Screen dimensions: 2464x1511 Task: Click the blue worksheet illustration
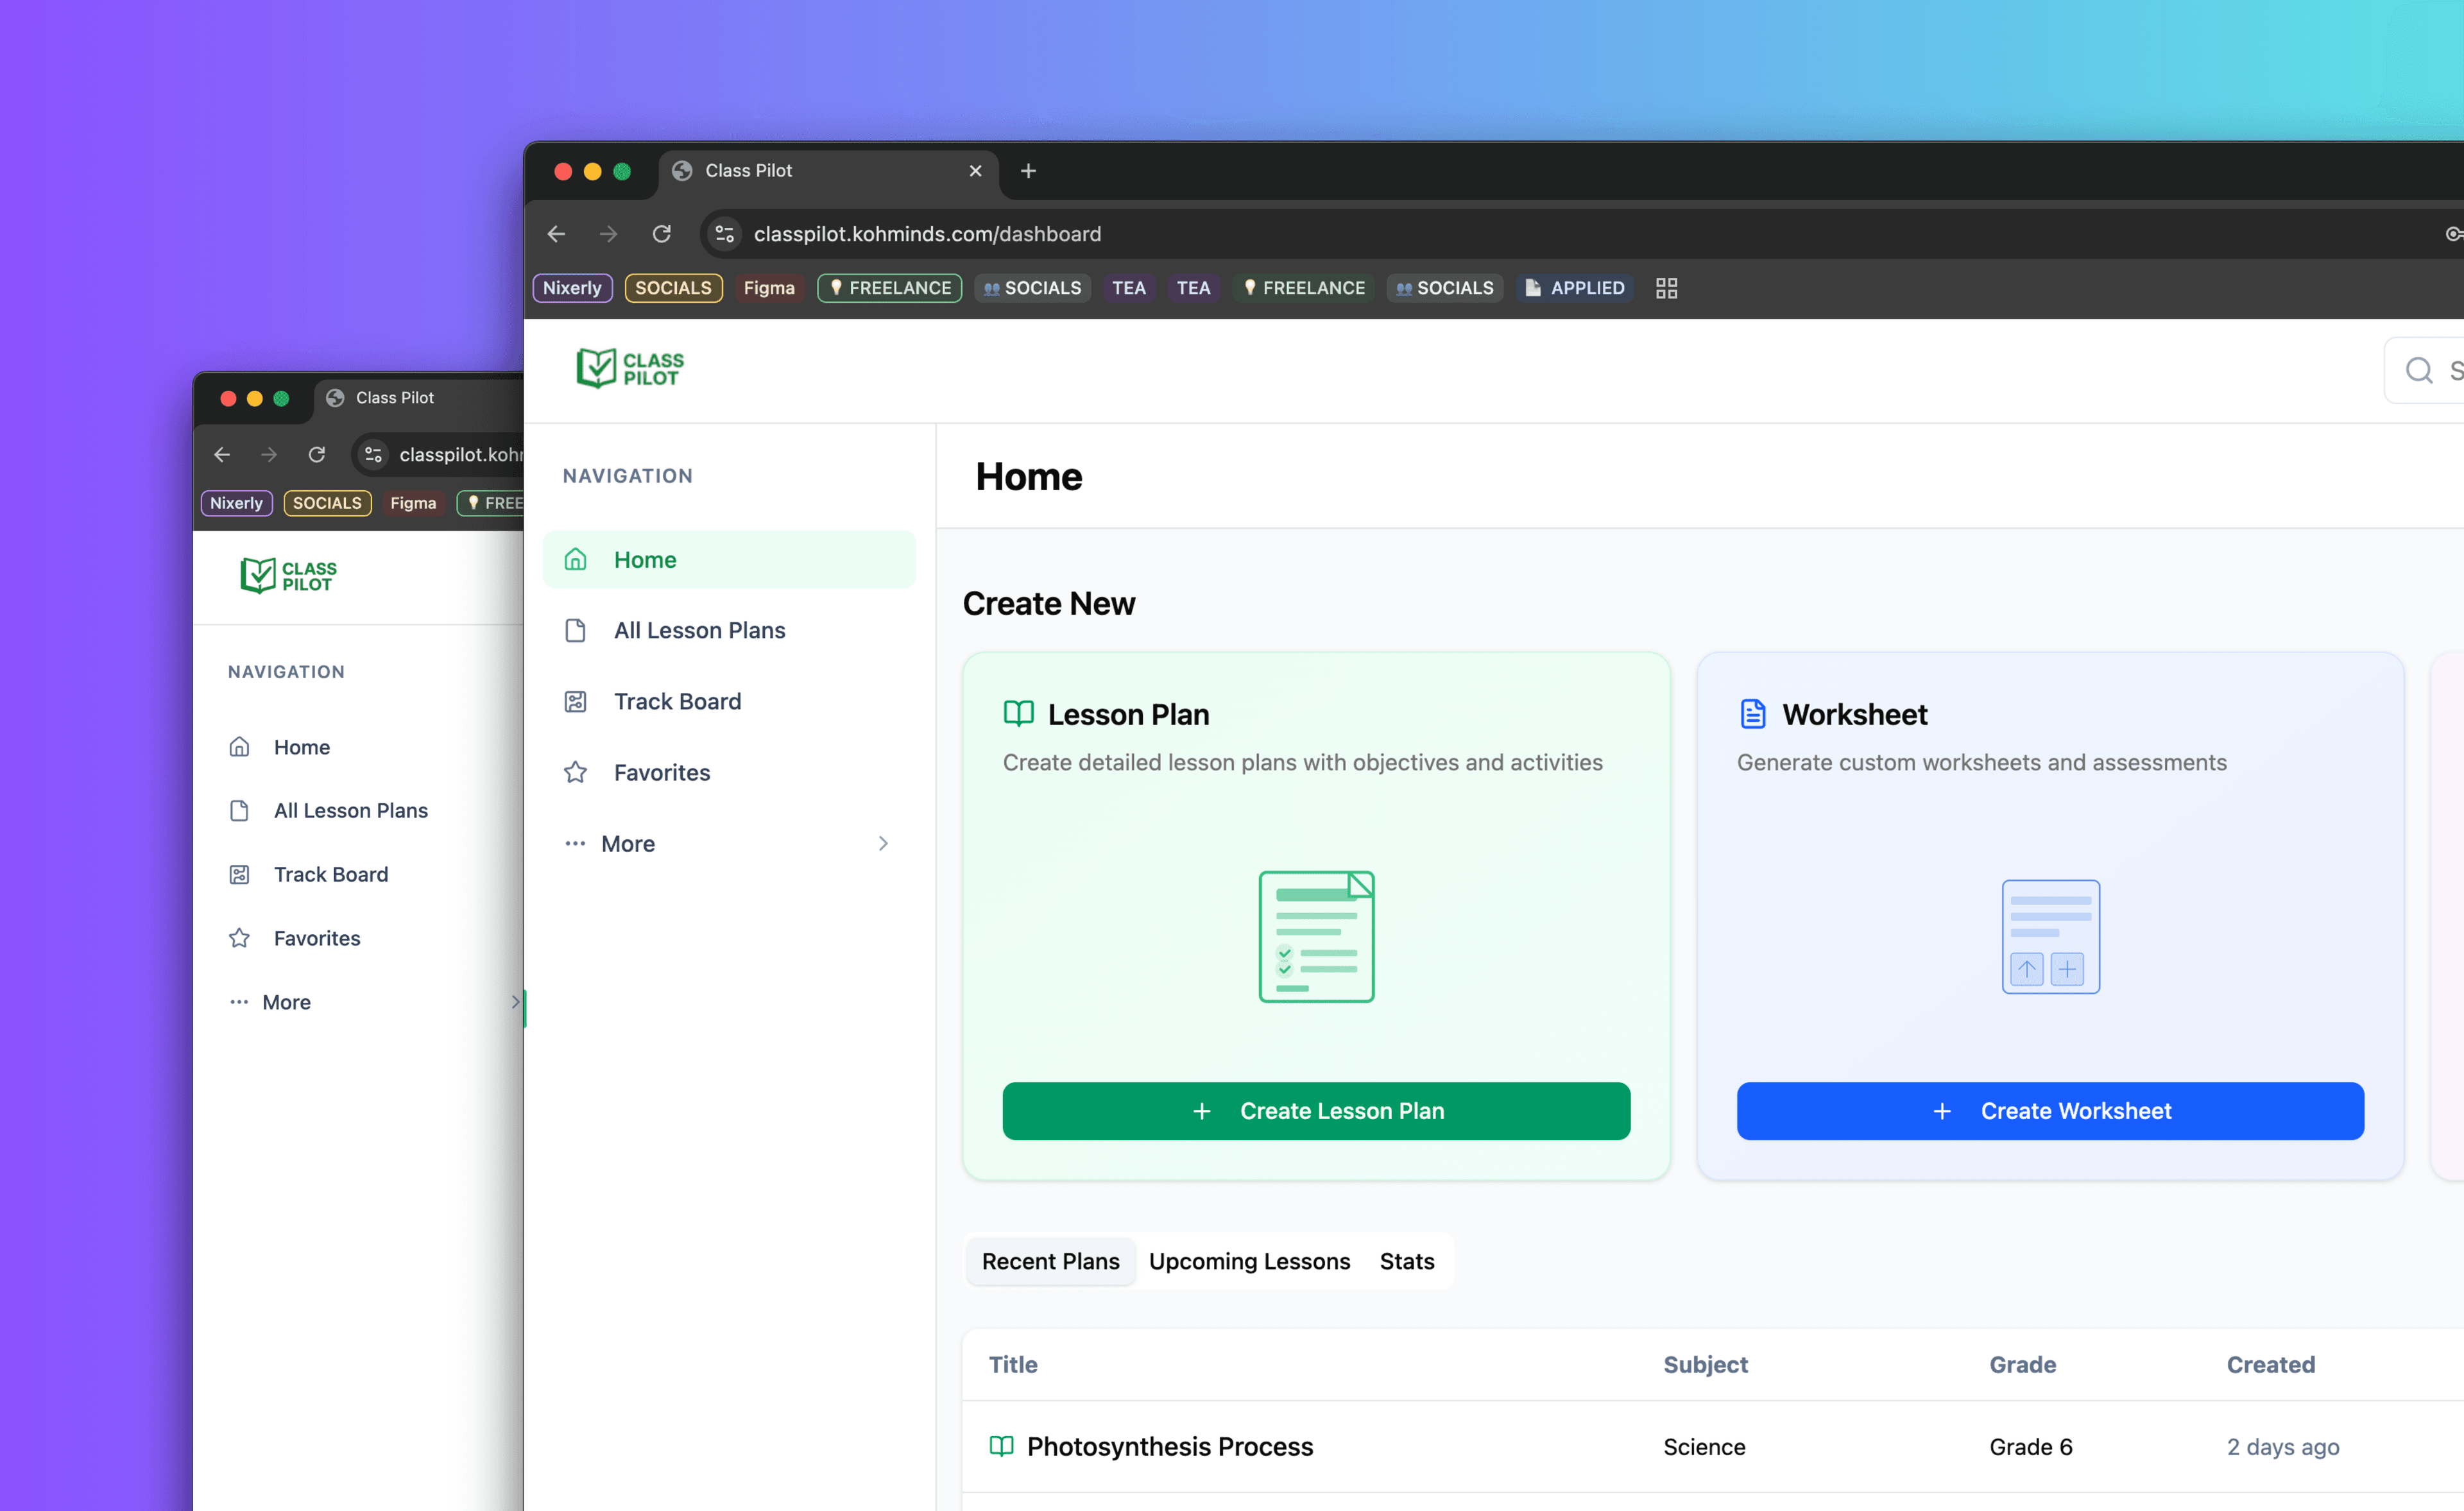[x=2050, y=936]
